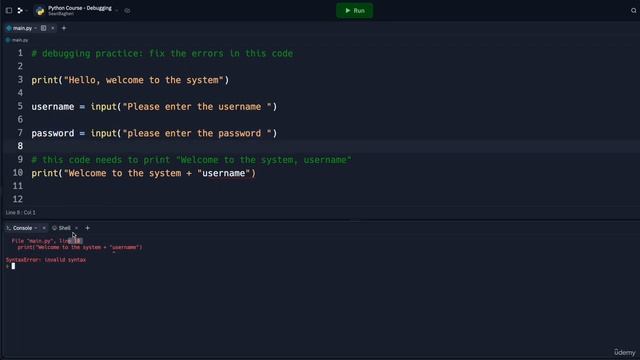The width and height of the screenshot is (640, 360).
Task: Open the main.py tab options dropdown
Action: tap(36, 28)
